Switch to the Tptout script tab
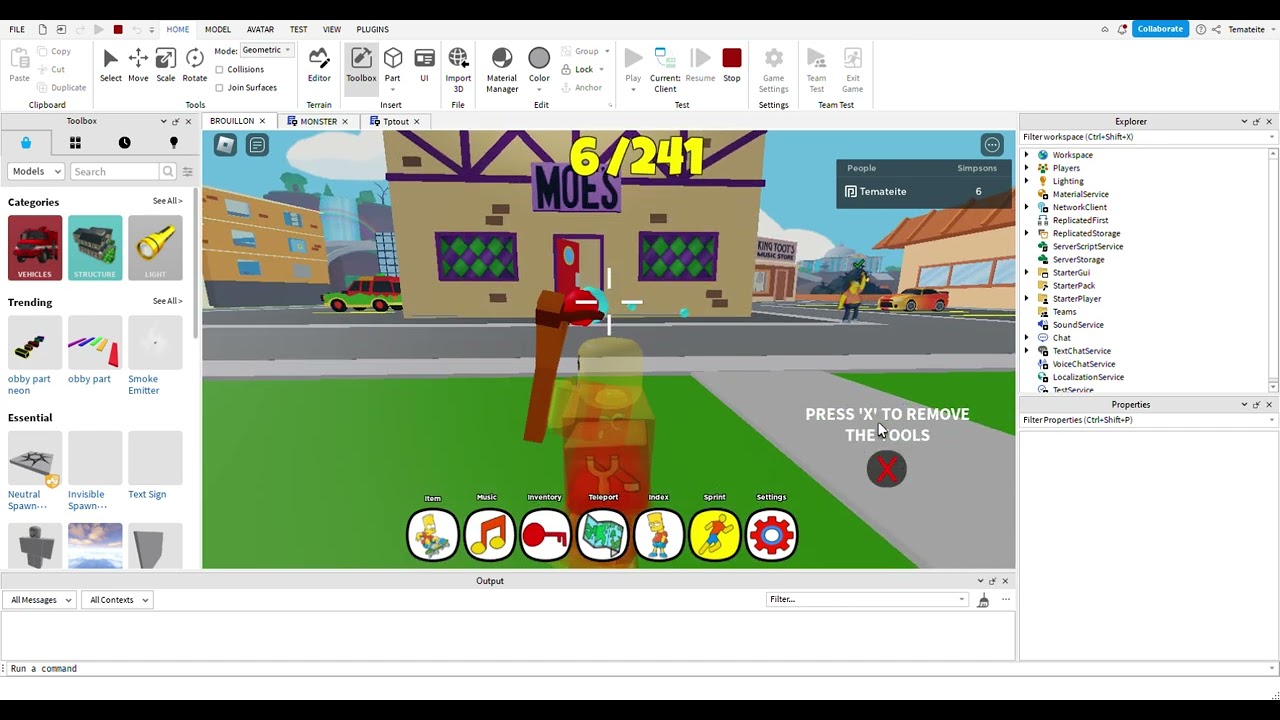This screenshot has width=1280, height=720. 395,121
